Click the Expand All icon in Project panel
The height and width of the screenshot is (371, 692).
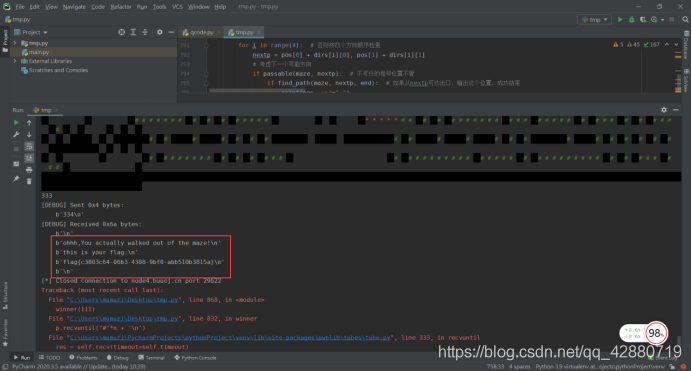[133, 32]
